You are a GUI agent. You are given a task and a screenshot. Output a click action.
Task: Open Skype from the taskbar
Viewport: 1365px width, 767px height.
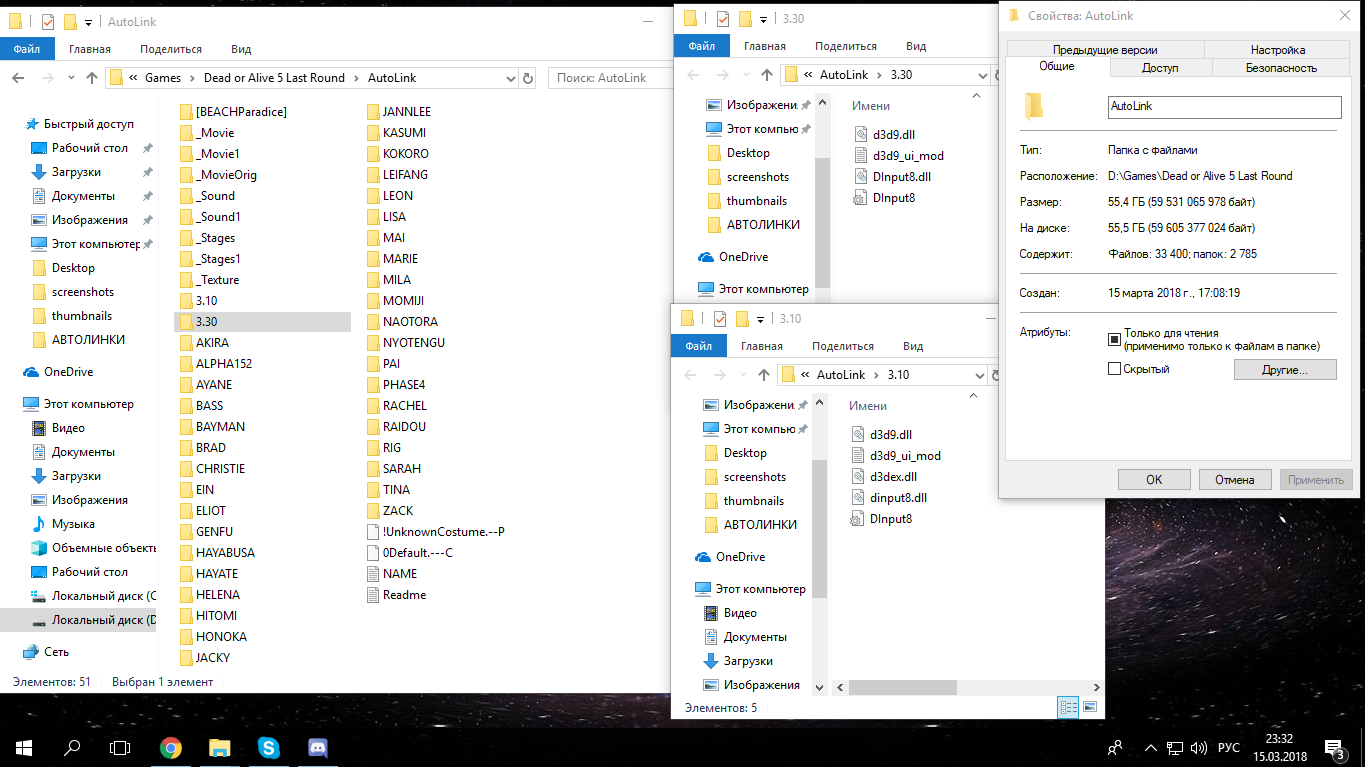pos(268,747)
